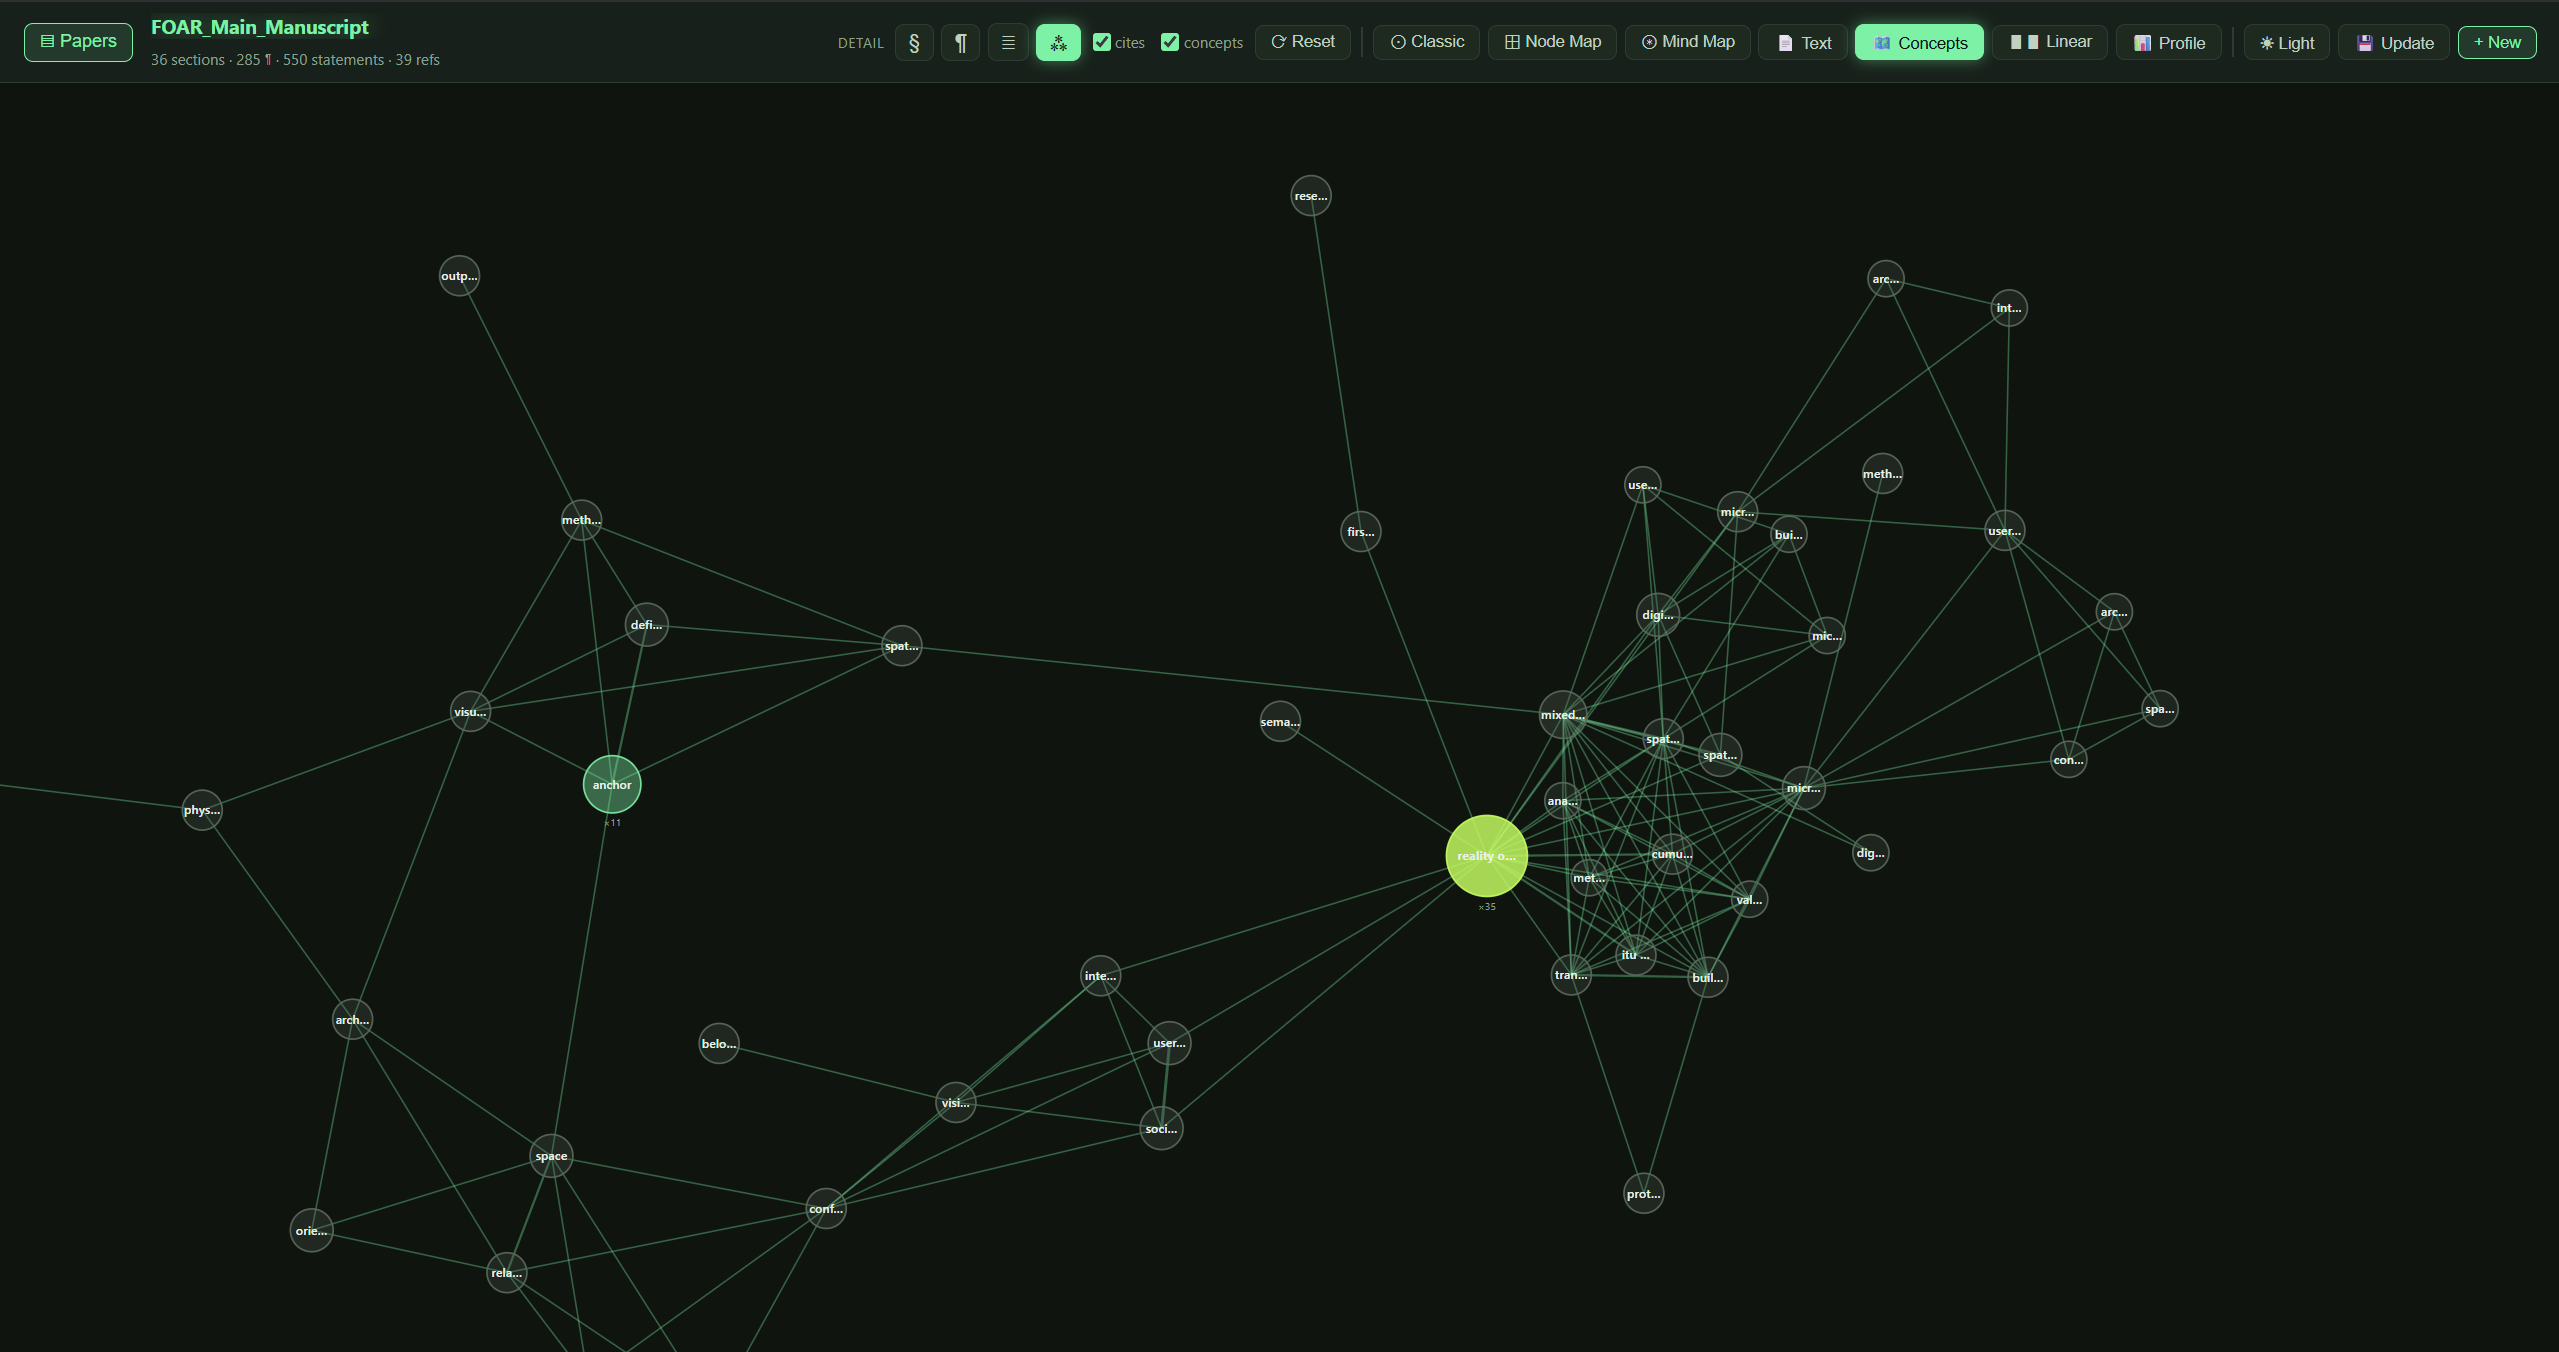The width and height of the screenshot is (2559, 1352).
Task: Click the 'arch...' concept node
Action: click(352, 1020)
